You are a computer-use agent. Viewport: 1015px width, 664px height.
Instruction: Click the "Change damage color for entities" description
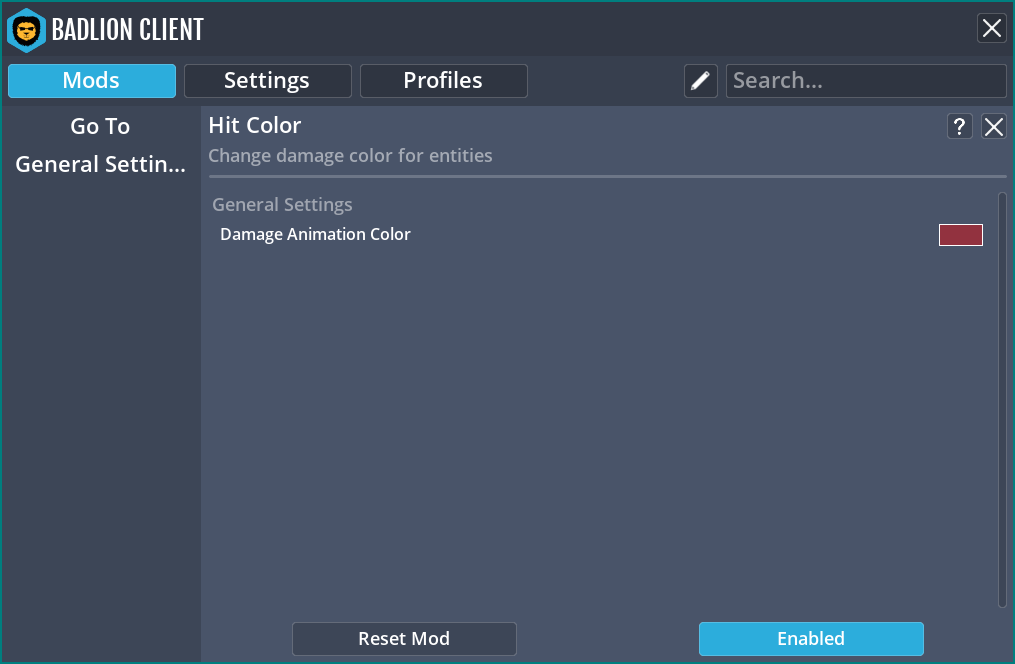(x=350, y=156)
